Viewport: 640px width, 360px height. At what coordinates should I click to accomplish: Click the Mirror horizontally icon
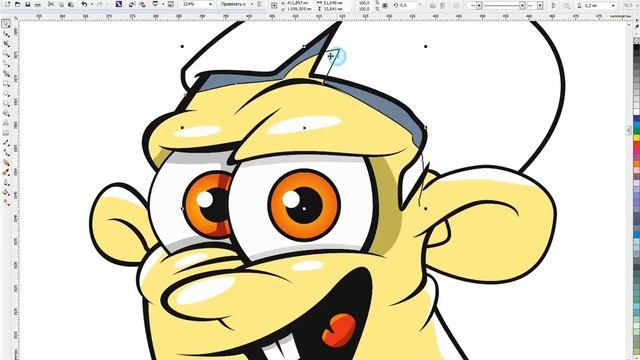pos(432,5)
